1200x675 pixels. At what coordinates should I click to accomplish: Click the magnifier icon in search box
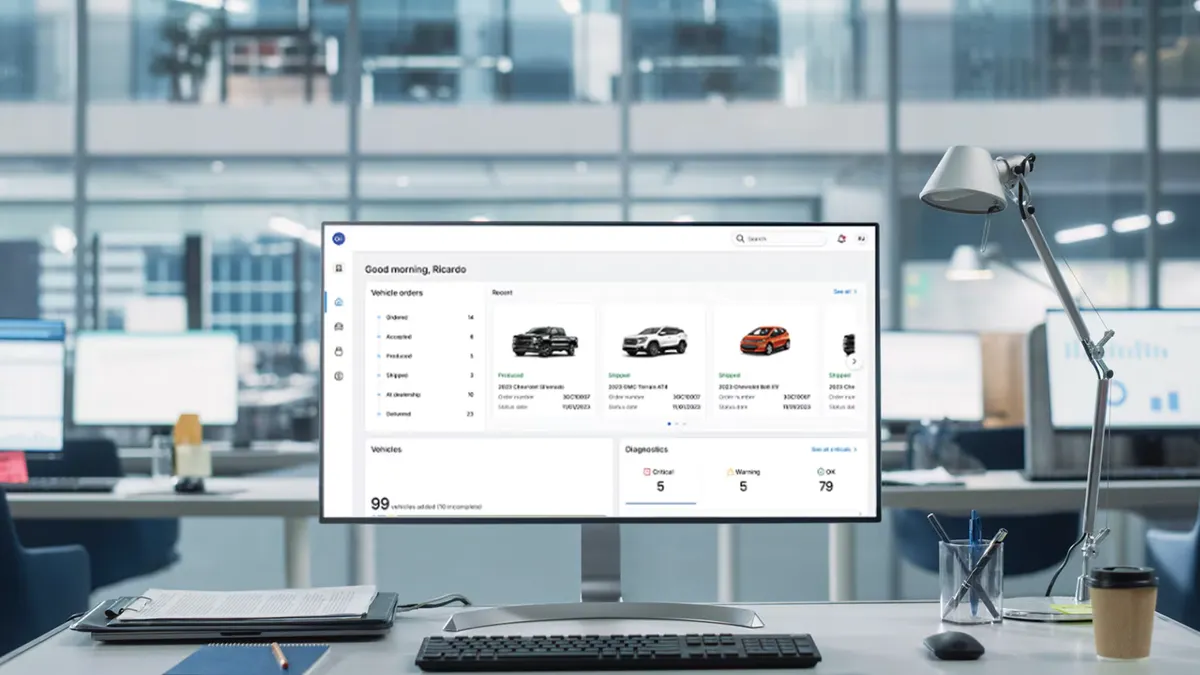[x=740, y=239]
